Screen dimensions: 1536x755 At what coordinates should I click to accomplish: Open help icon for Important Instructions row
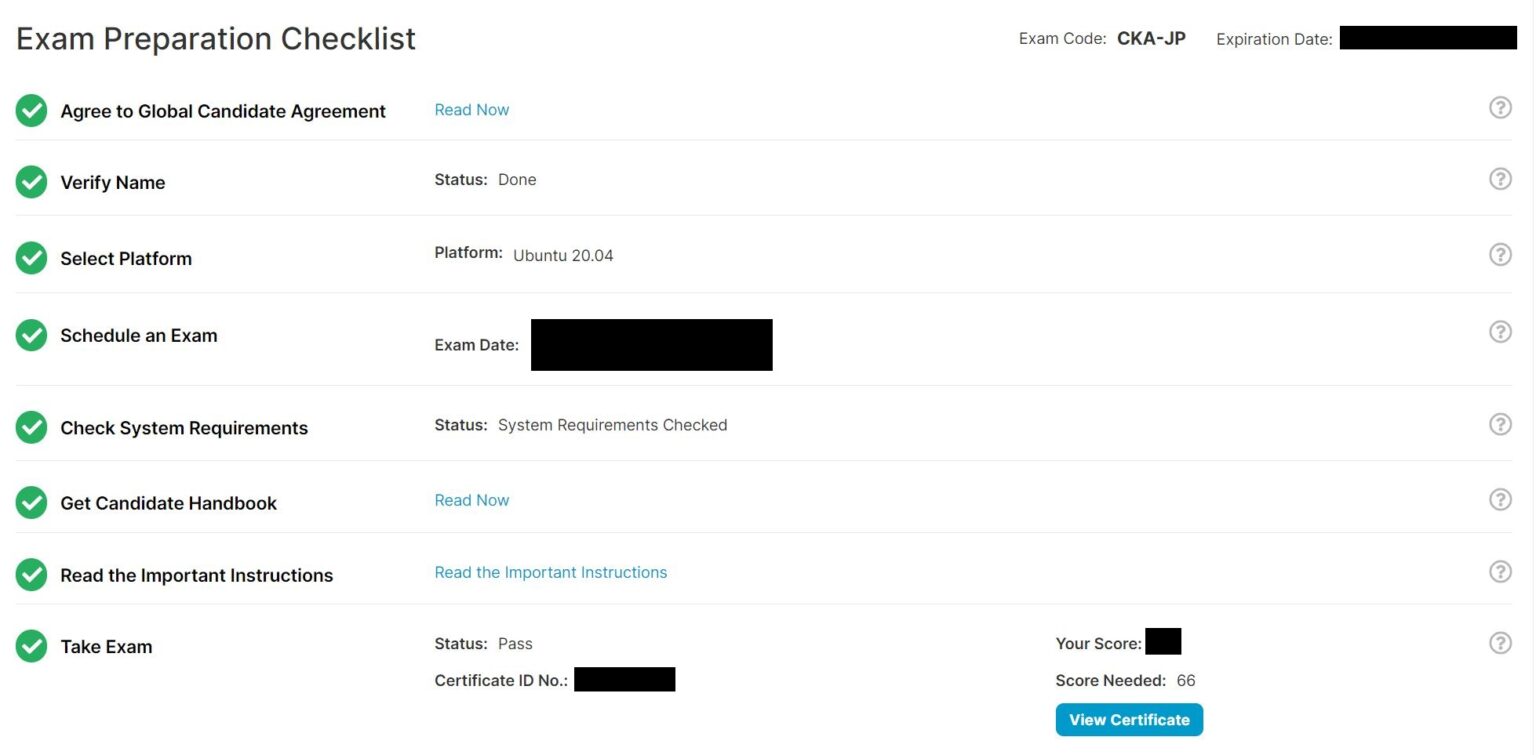[1500, 571]
